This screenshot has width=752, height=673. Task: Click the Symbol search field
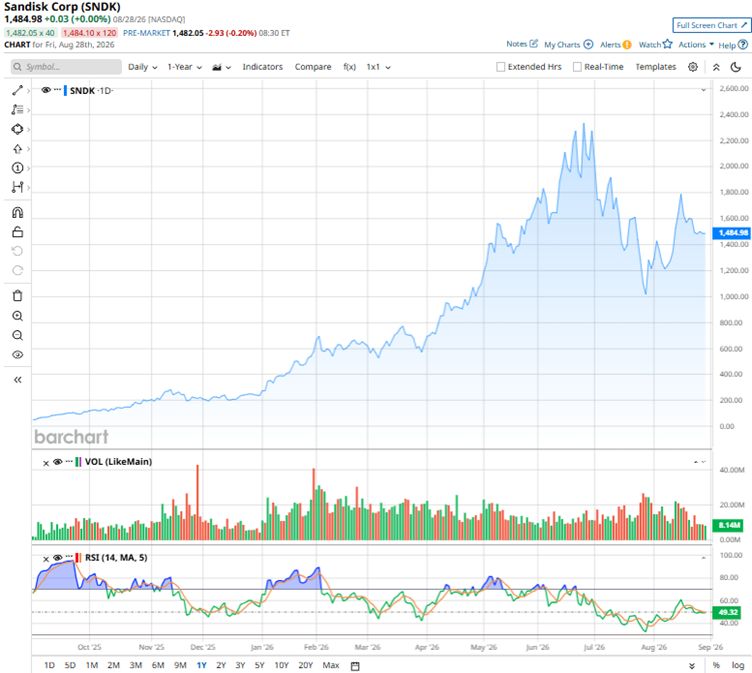pos(66,67)
